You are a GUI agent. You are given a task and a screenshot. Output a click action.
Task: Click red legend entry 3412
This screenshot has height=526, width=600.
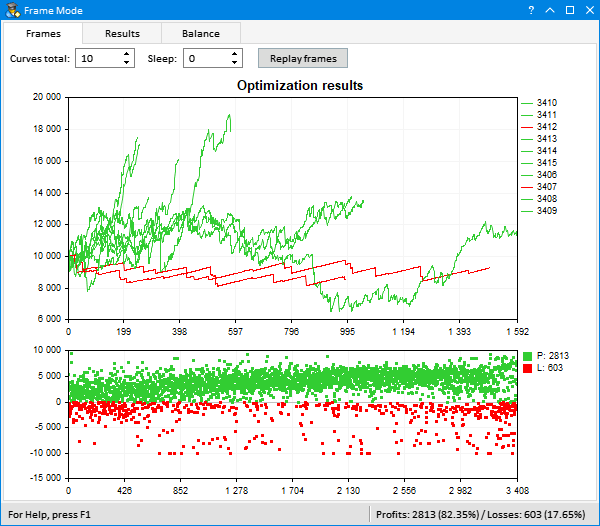point(539,127)
